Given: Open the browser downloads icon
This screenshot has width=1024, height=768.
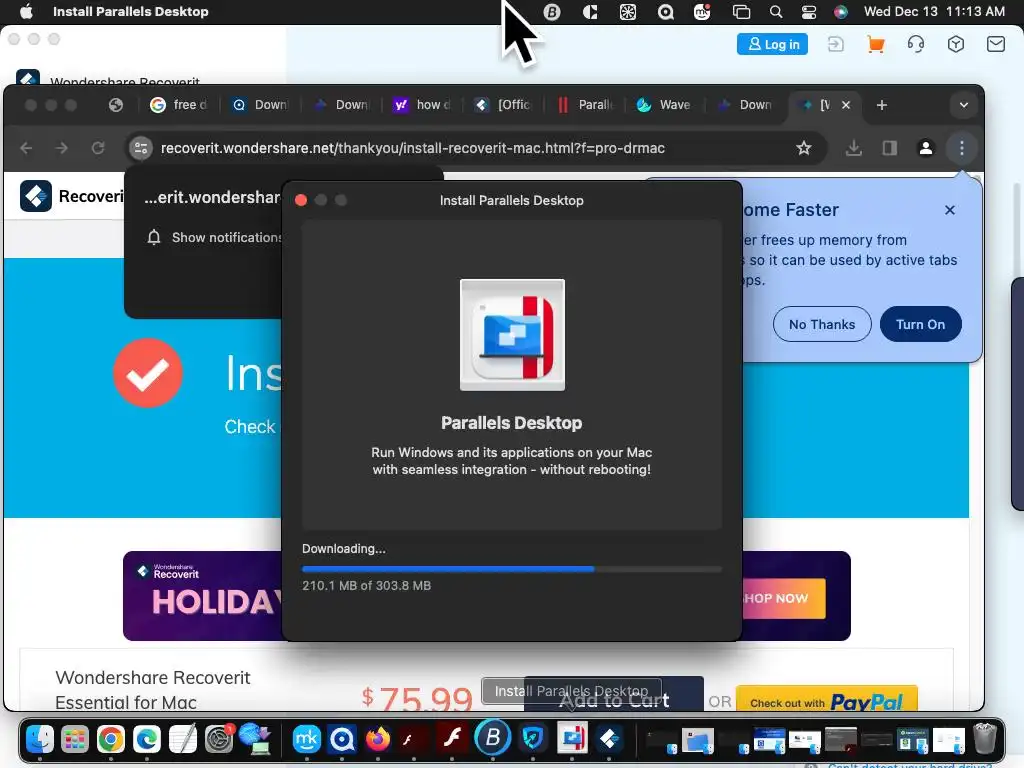Looking at the screenshot, I should (x=854, y=148).
